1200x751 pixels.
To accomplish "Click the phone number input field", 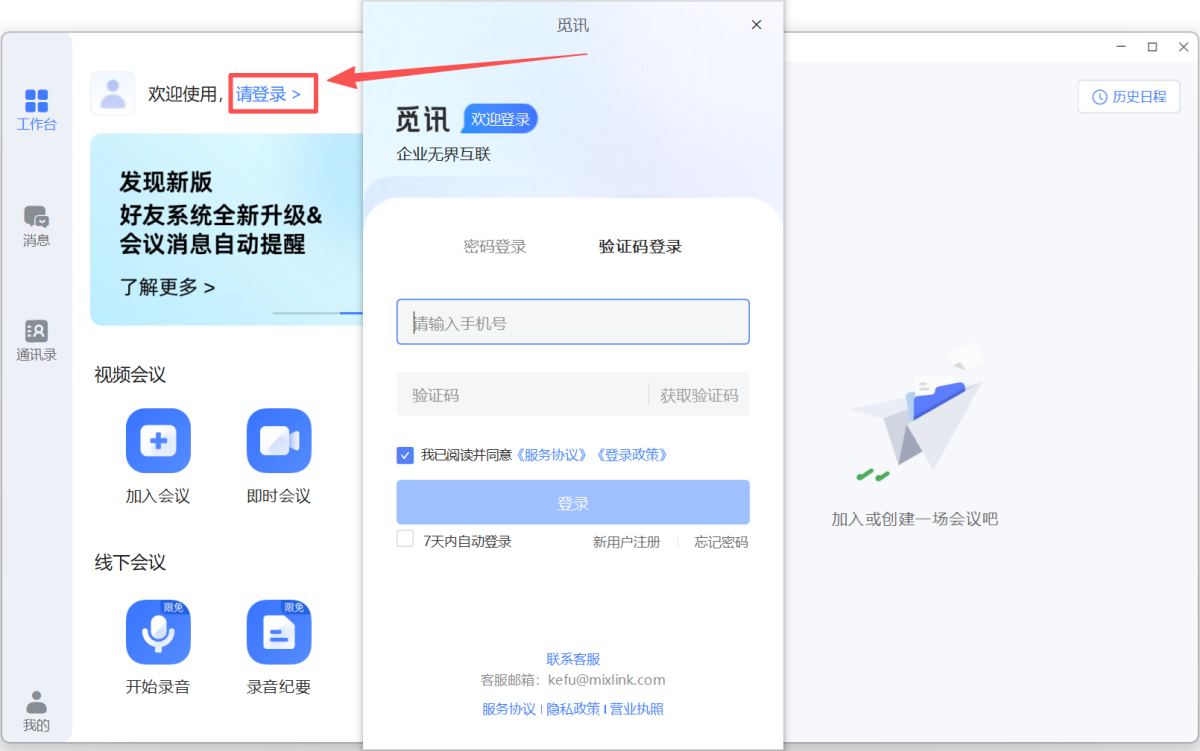I will point(572,321).
